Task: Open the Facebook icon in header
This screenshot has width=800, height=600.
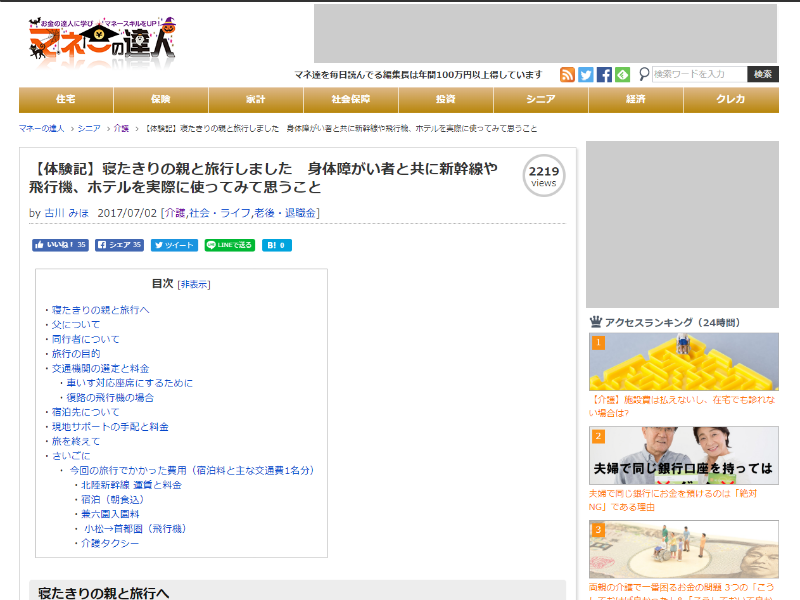Action: click(604, 74)
